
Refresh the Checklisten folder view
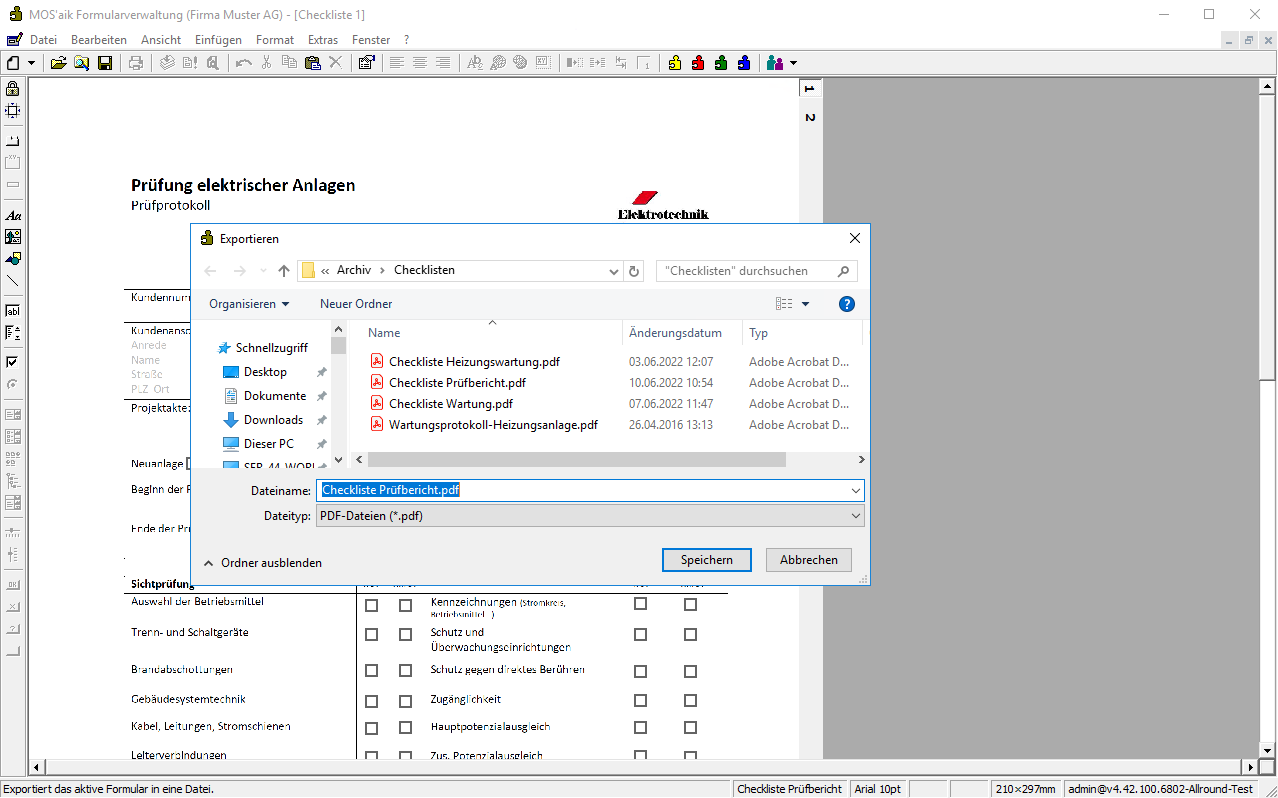point(634,271)
